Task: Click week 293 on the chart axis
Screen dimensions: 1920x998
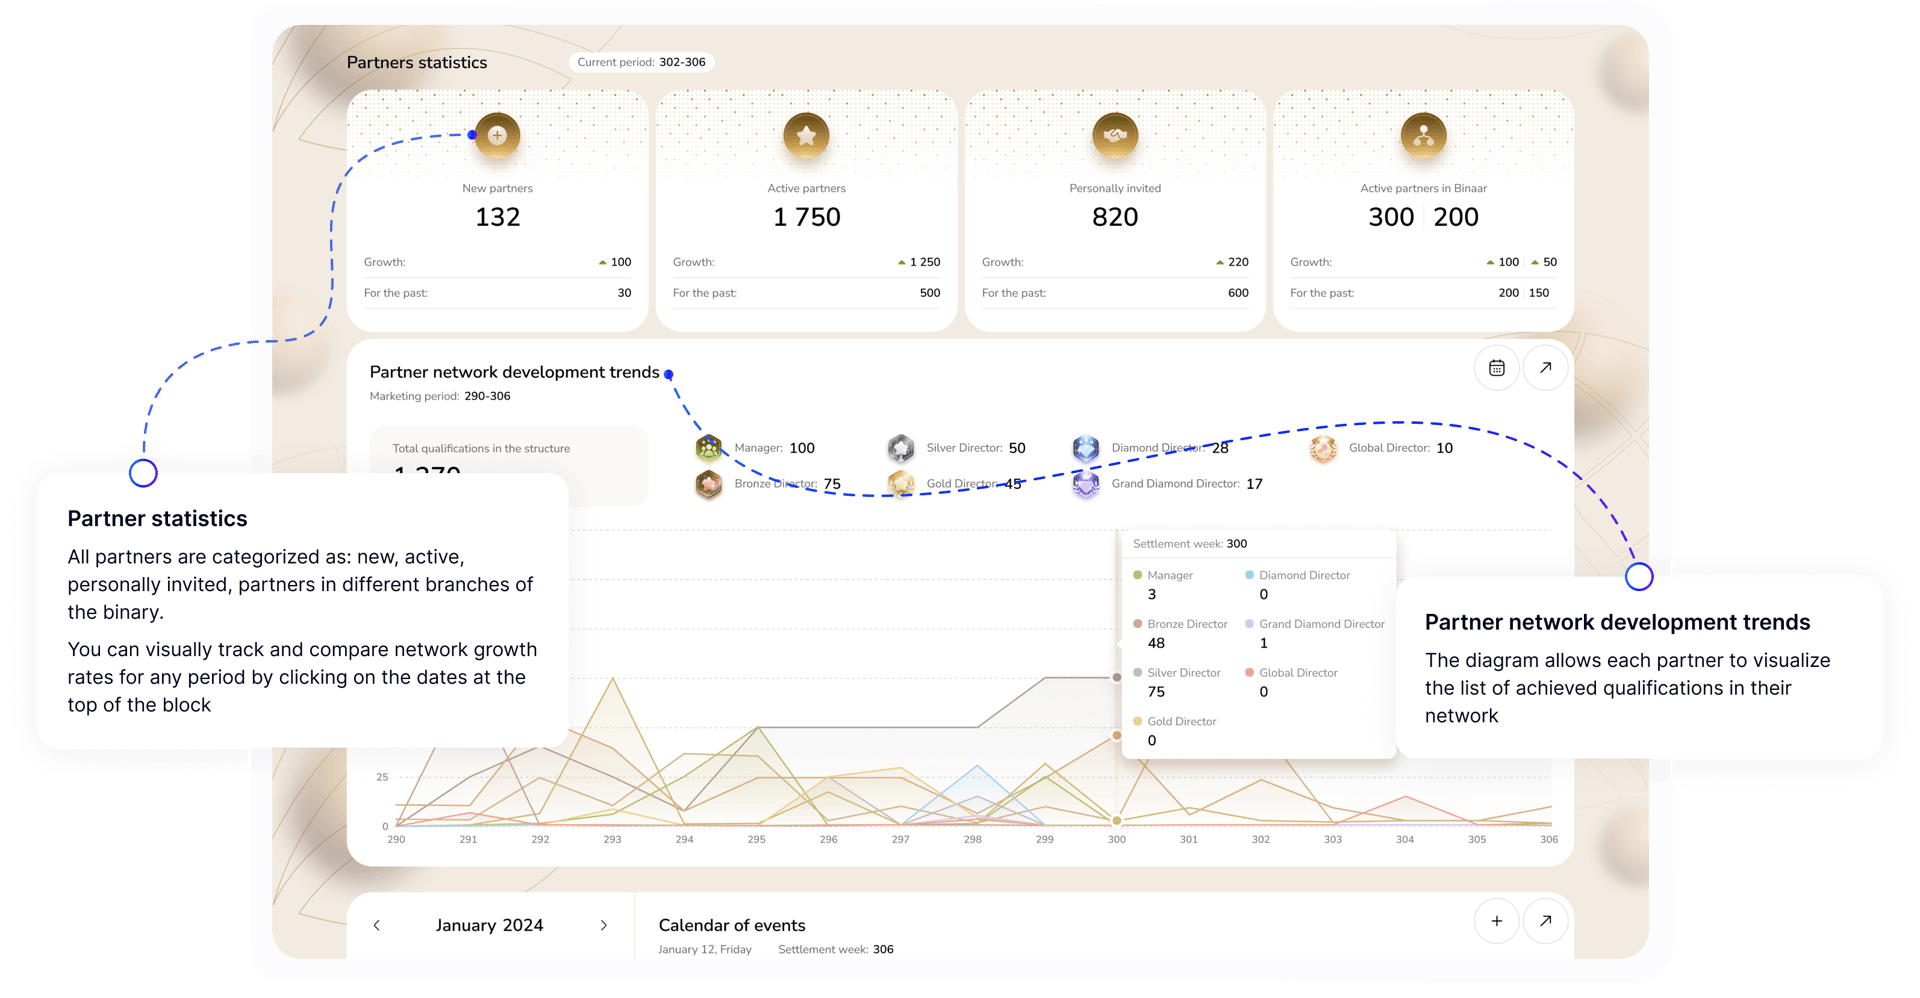Action: point(612,840)
